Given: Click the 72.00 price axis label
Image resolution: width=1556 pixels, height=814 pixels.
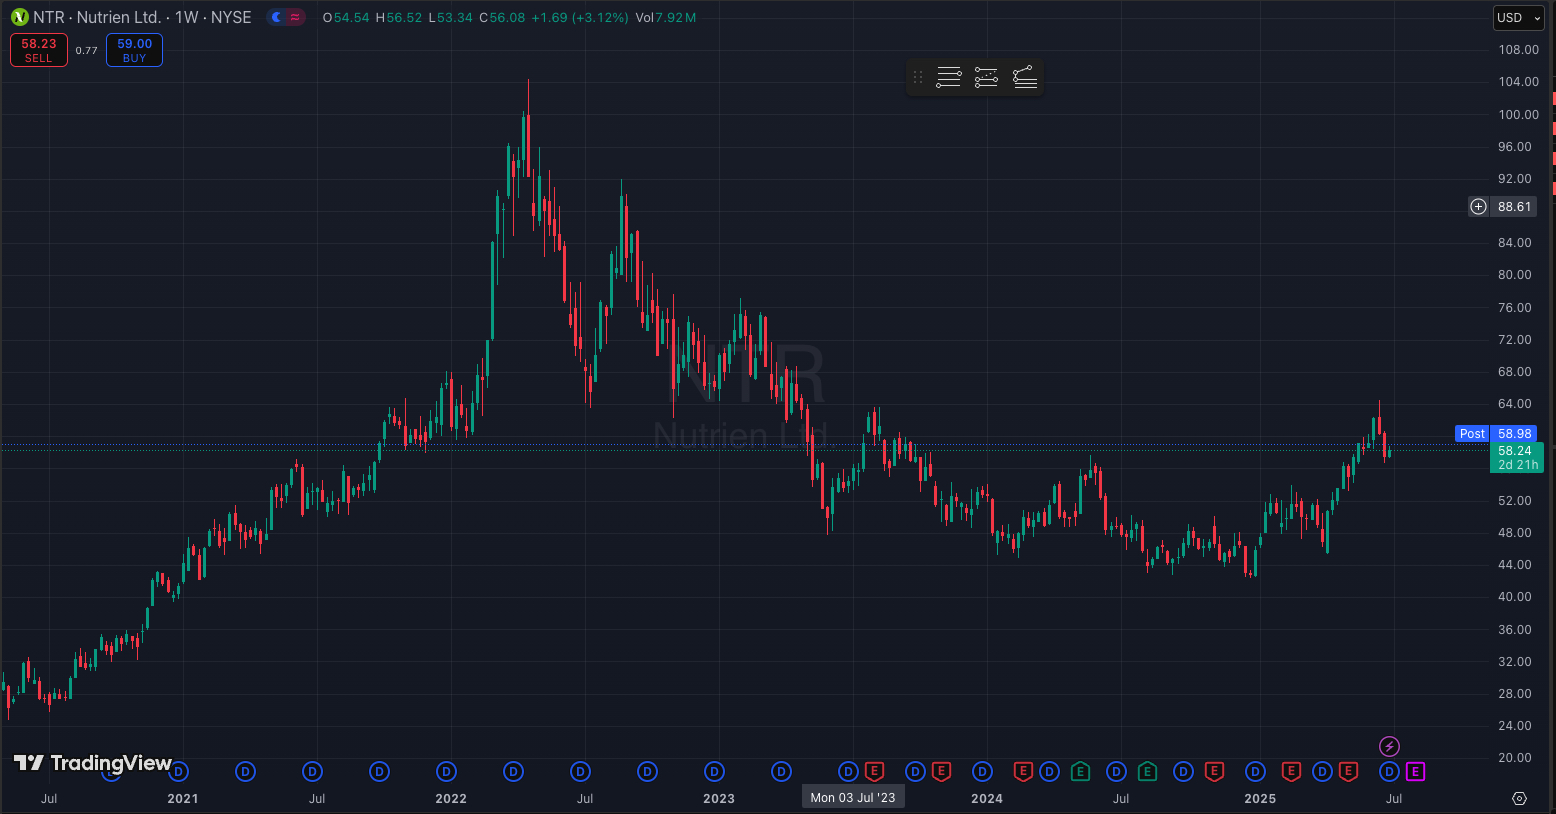Looking at the screenshot, I should pyautogui.click(x=1515, y=340).
